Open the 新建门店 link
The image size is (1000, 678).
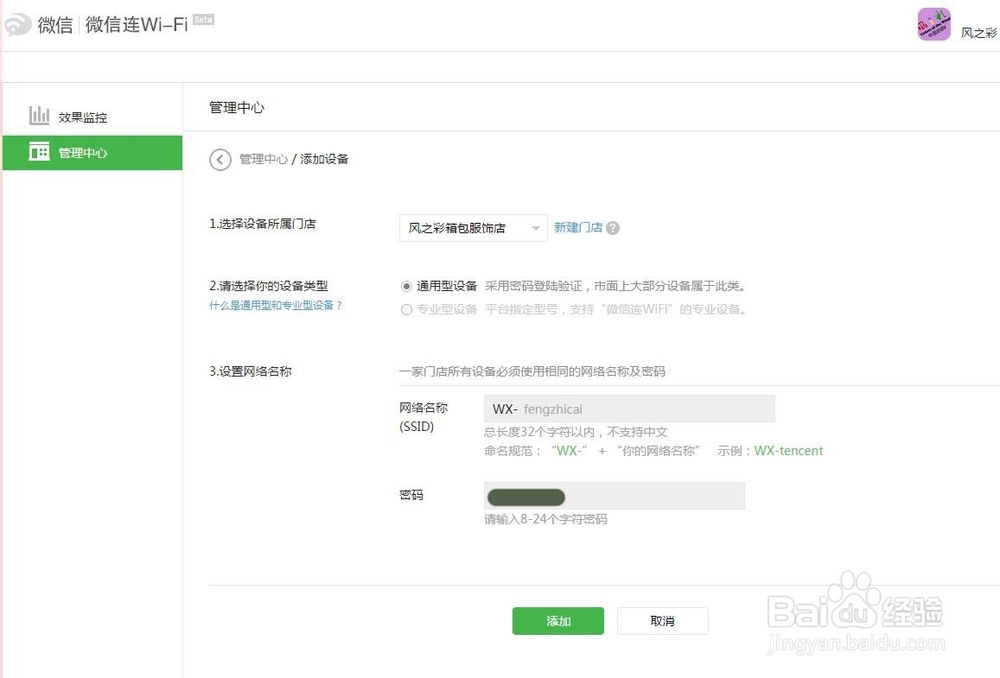pyautogui.click(x=579, y=227)
